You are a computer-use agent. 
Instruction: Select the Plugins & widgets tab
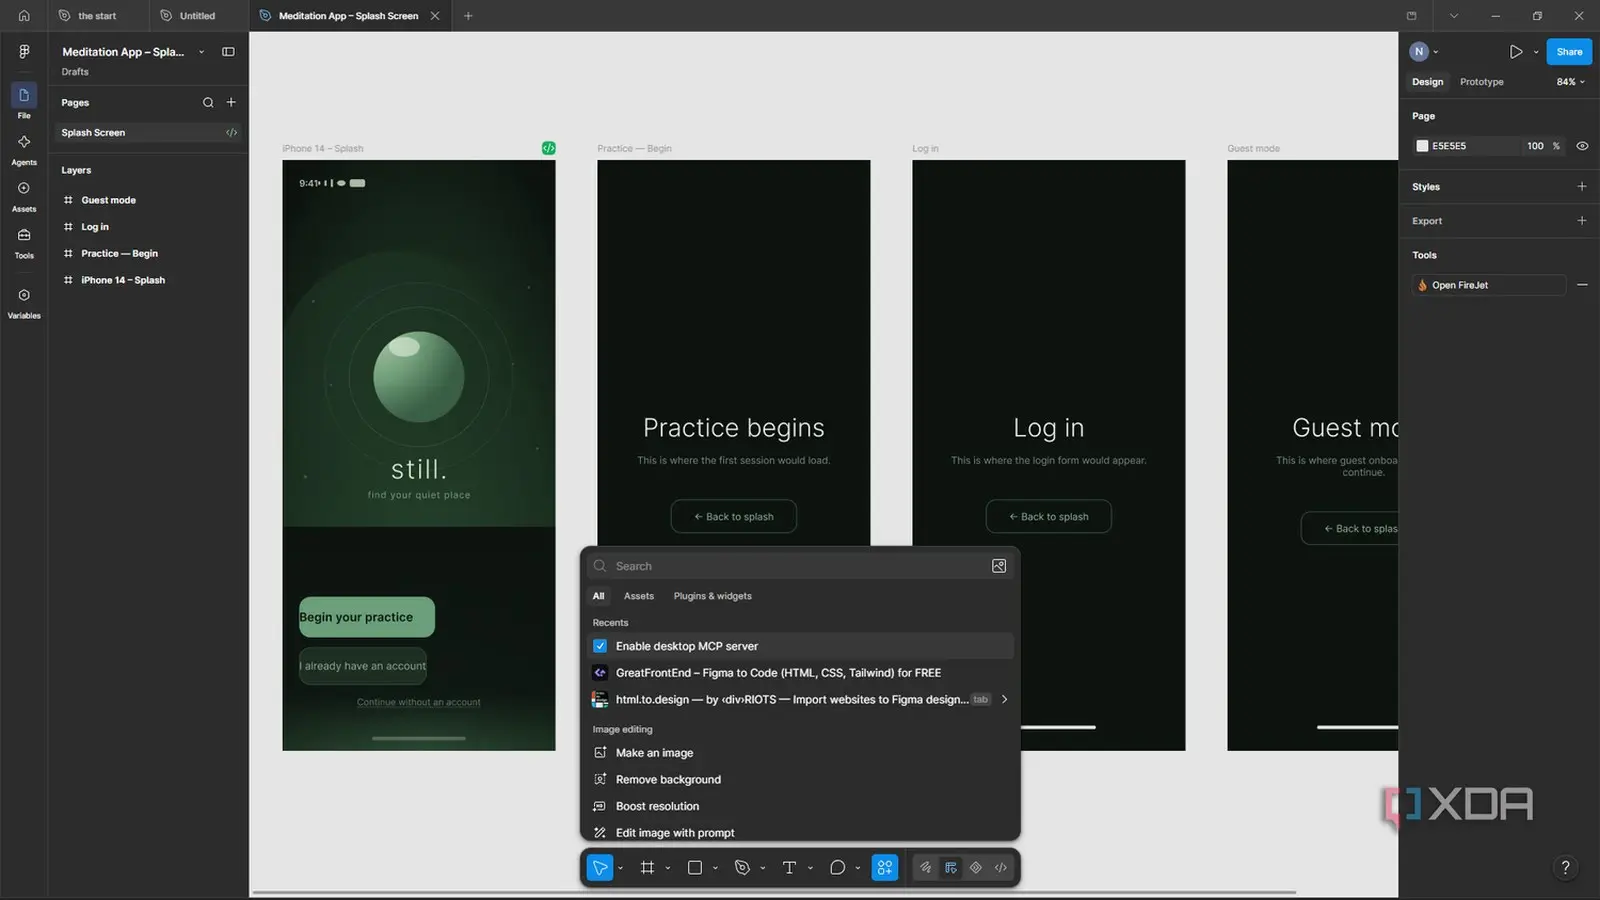(713, 596)
